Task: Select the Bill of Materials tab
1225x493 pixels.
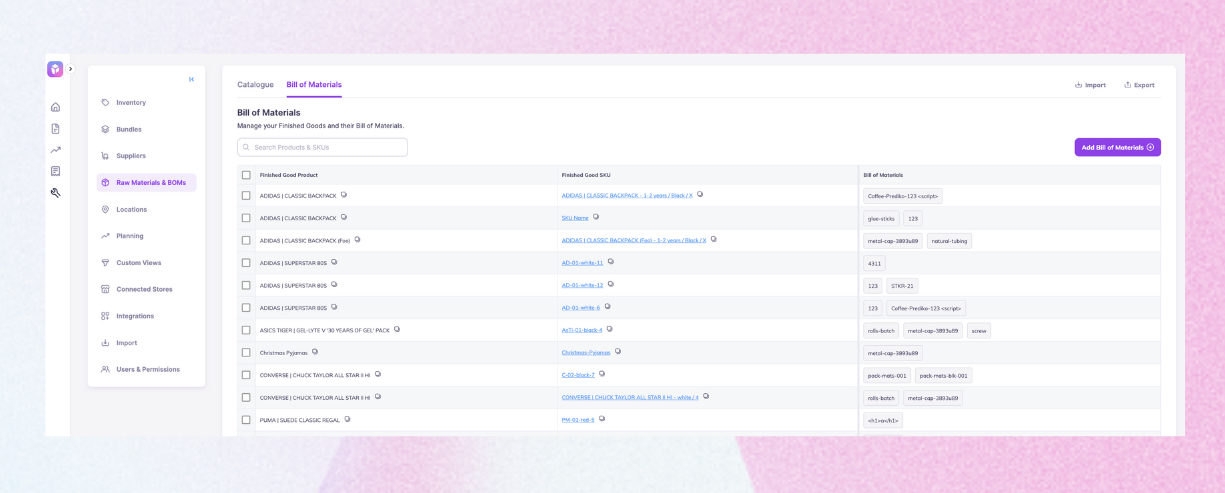Action: (x=314, y=85)
